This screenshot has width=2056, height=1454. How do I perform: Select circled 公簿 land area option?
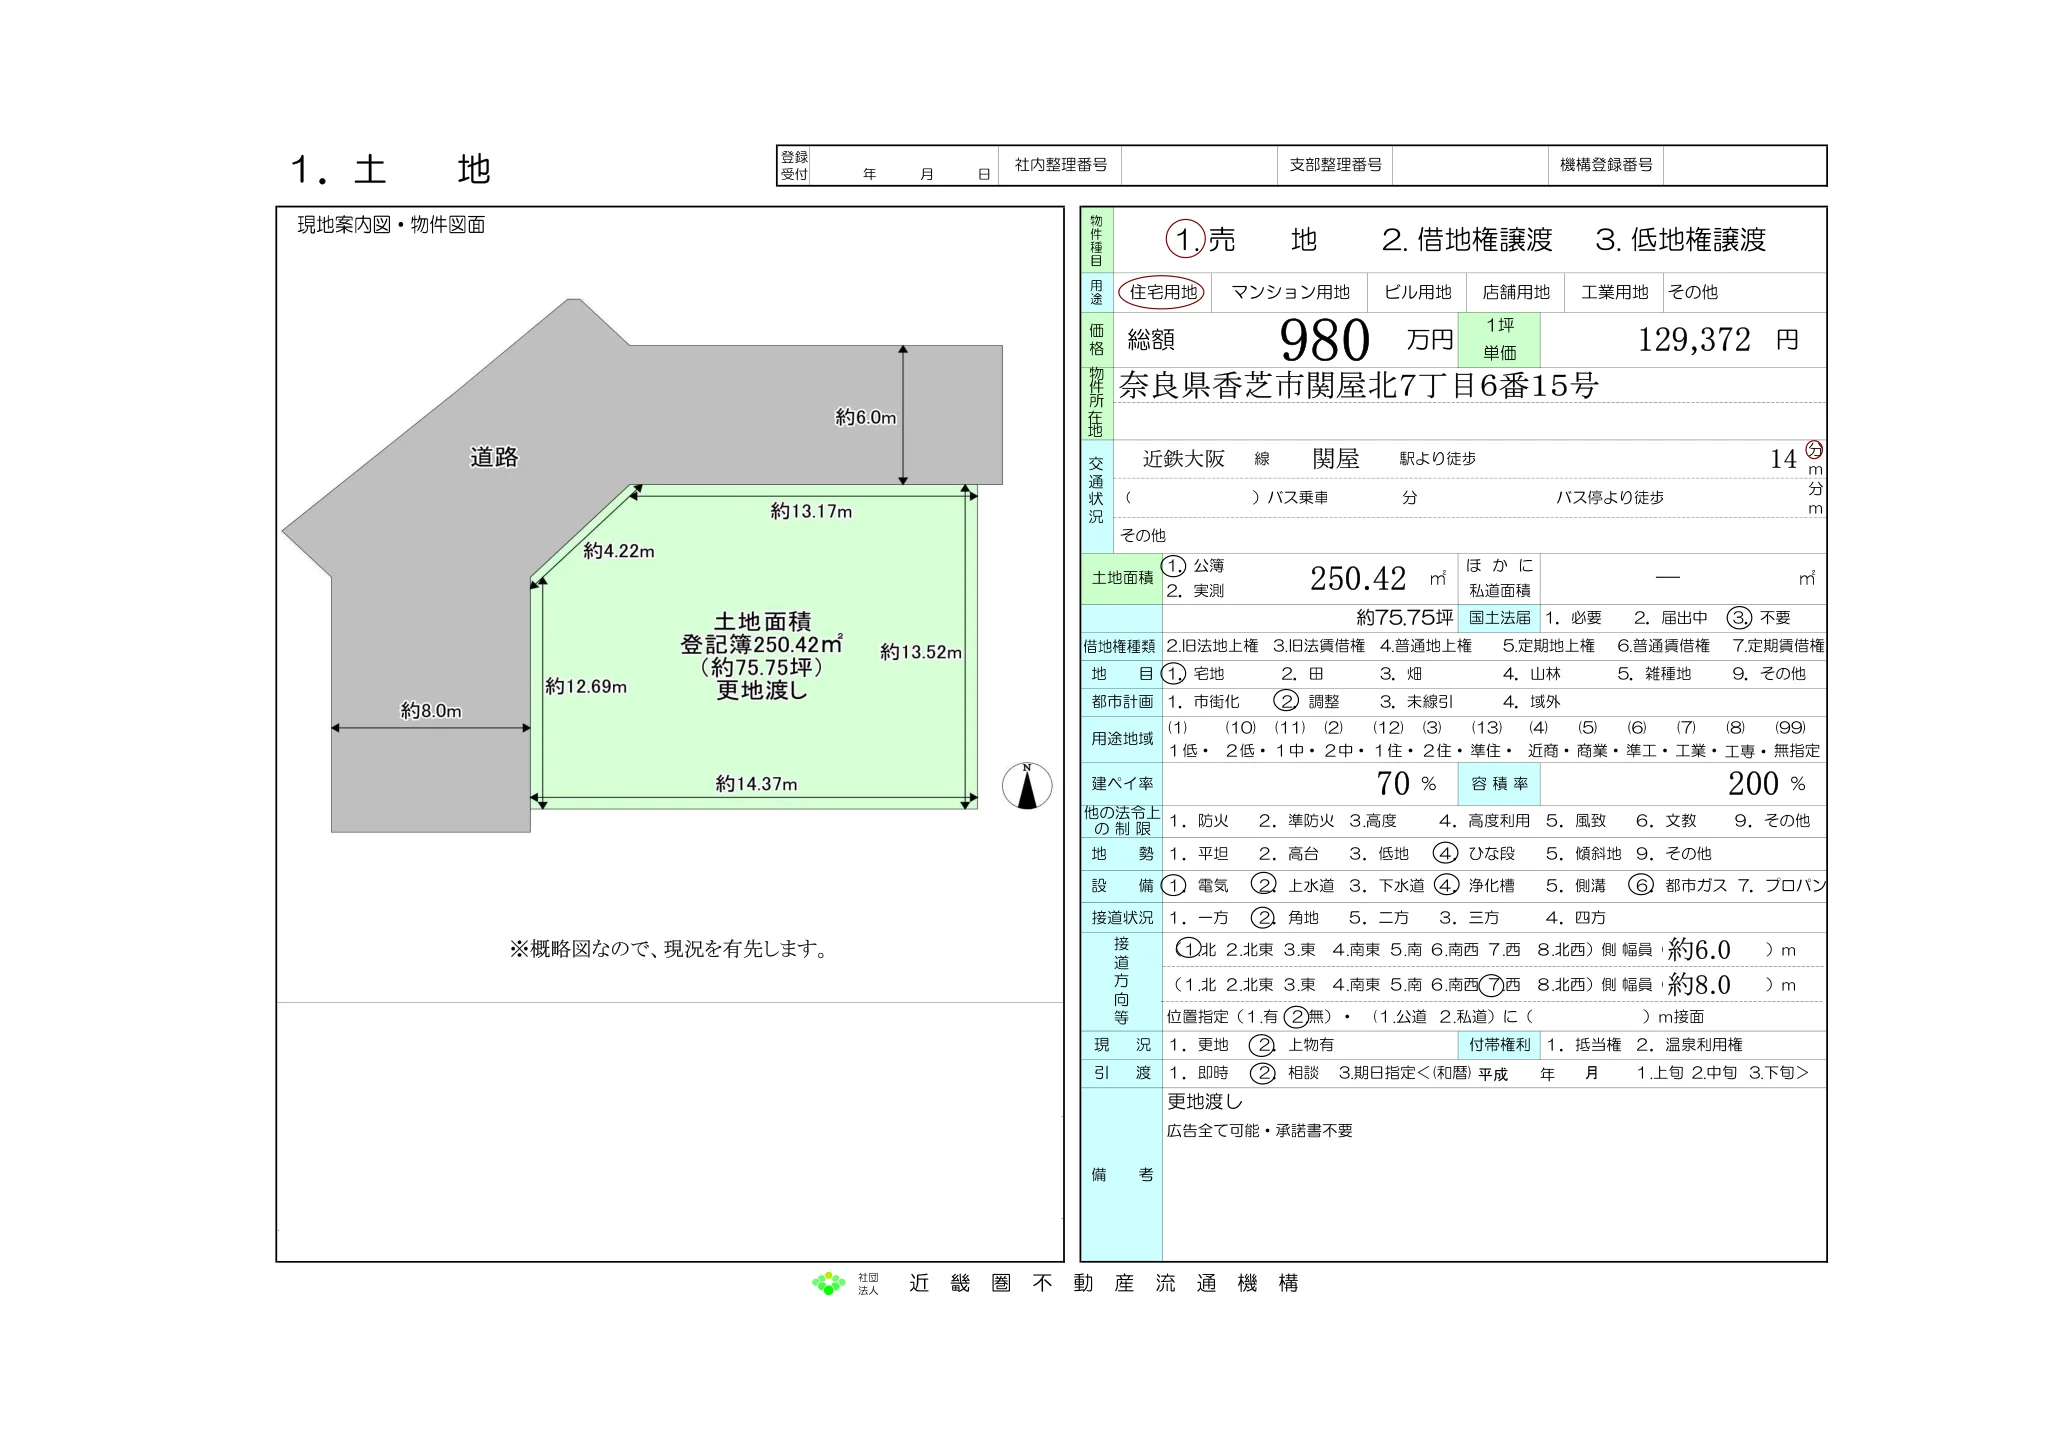(x=1194, y=566)
